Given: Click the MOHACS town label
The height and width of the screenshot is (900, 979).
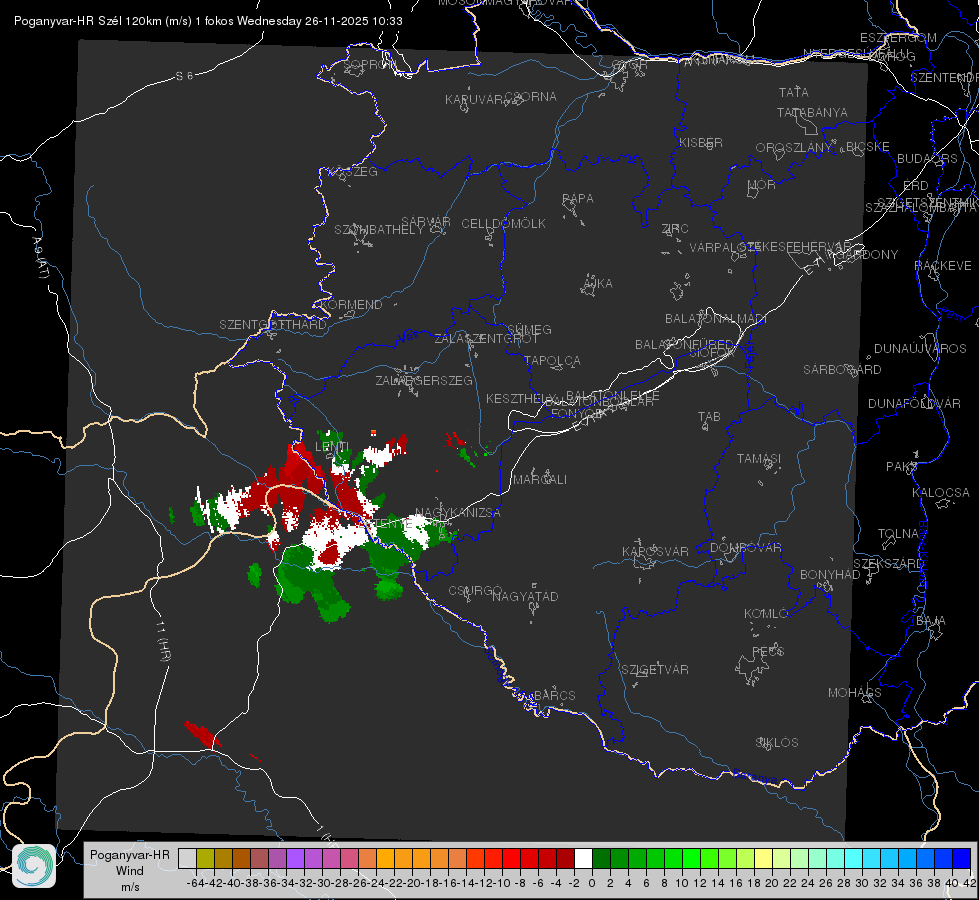Looking at the screenshot, I should [855, 693].
